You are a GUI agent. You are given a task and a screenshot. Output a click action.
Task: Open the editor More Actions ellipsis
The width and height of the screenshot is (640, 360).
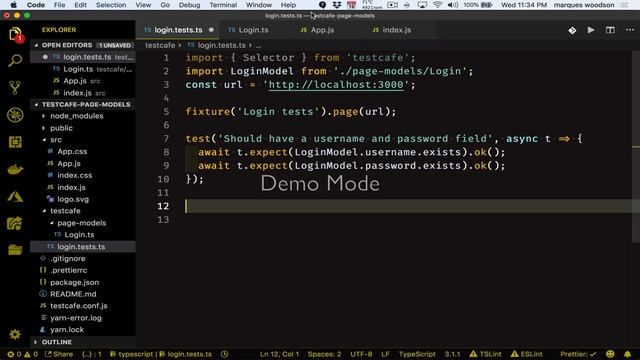point(630,30)
